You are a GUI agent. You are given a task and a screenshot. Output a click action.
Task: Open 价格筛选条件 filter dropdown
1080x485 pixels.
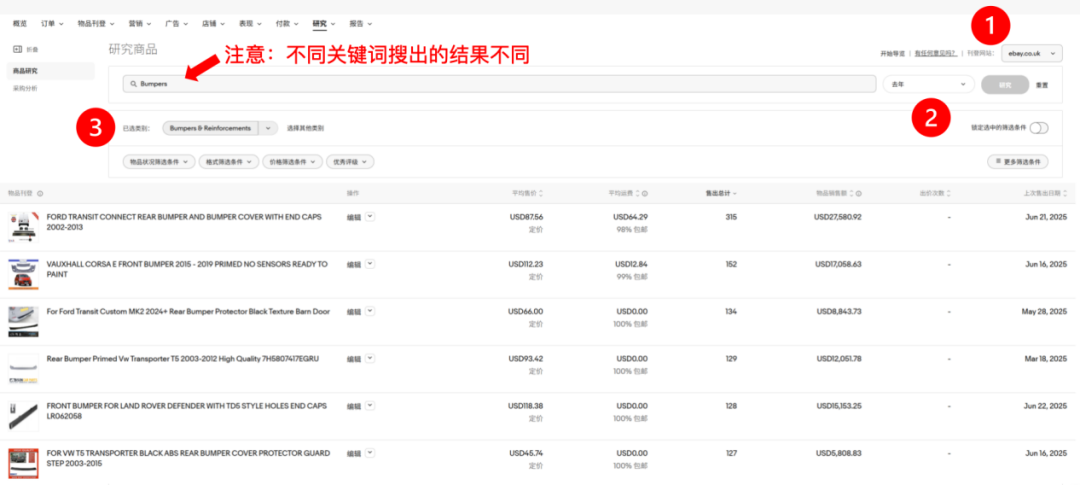pos(293,162)
